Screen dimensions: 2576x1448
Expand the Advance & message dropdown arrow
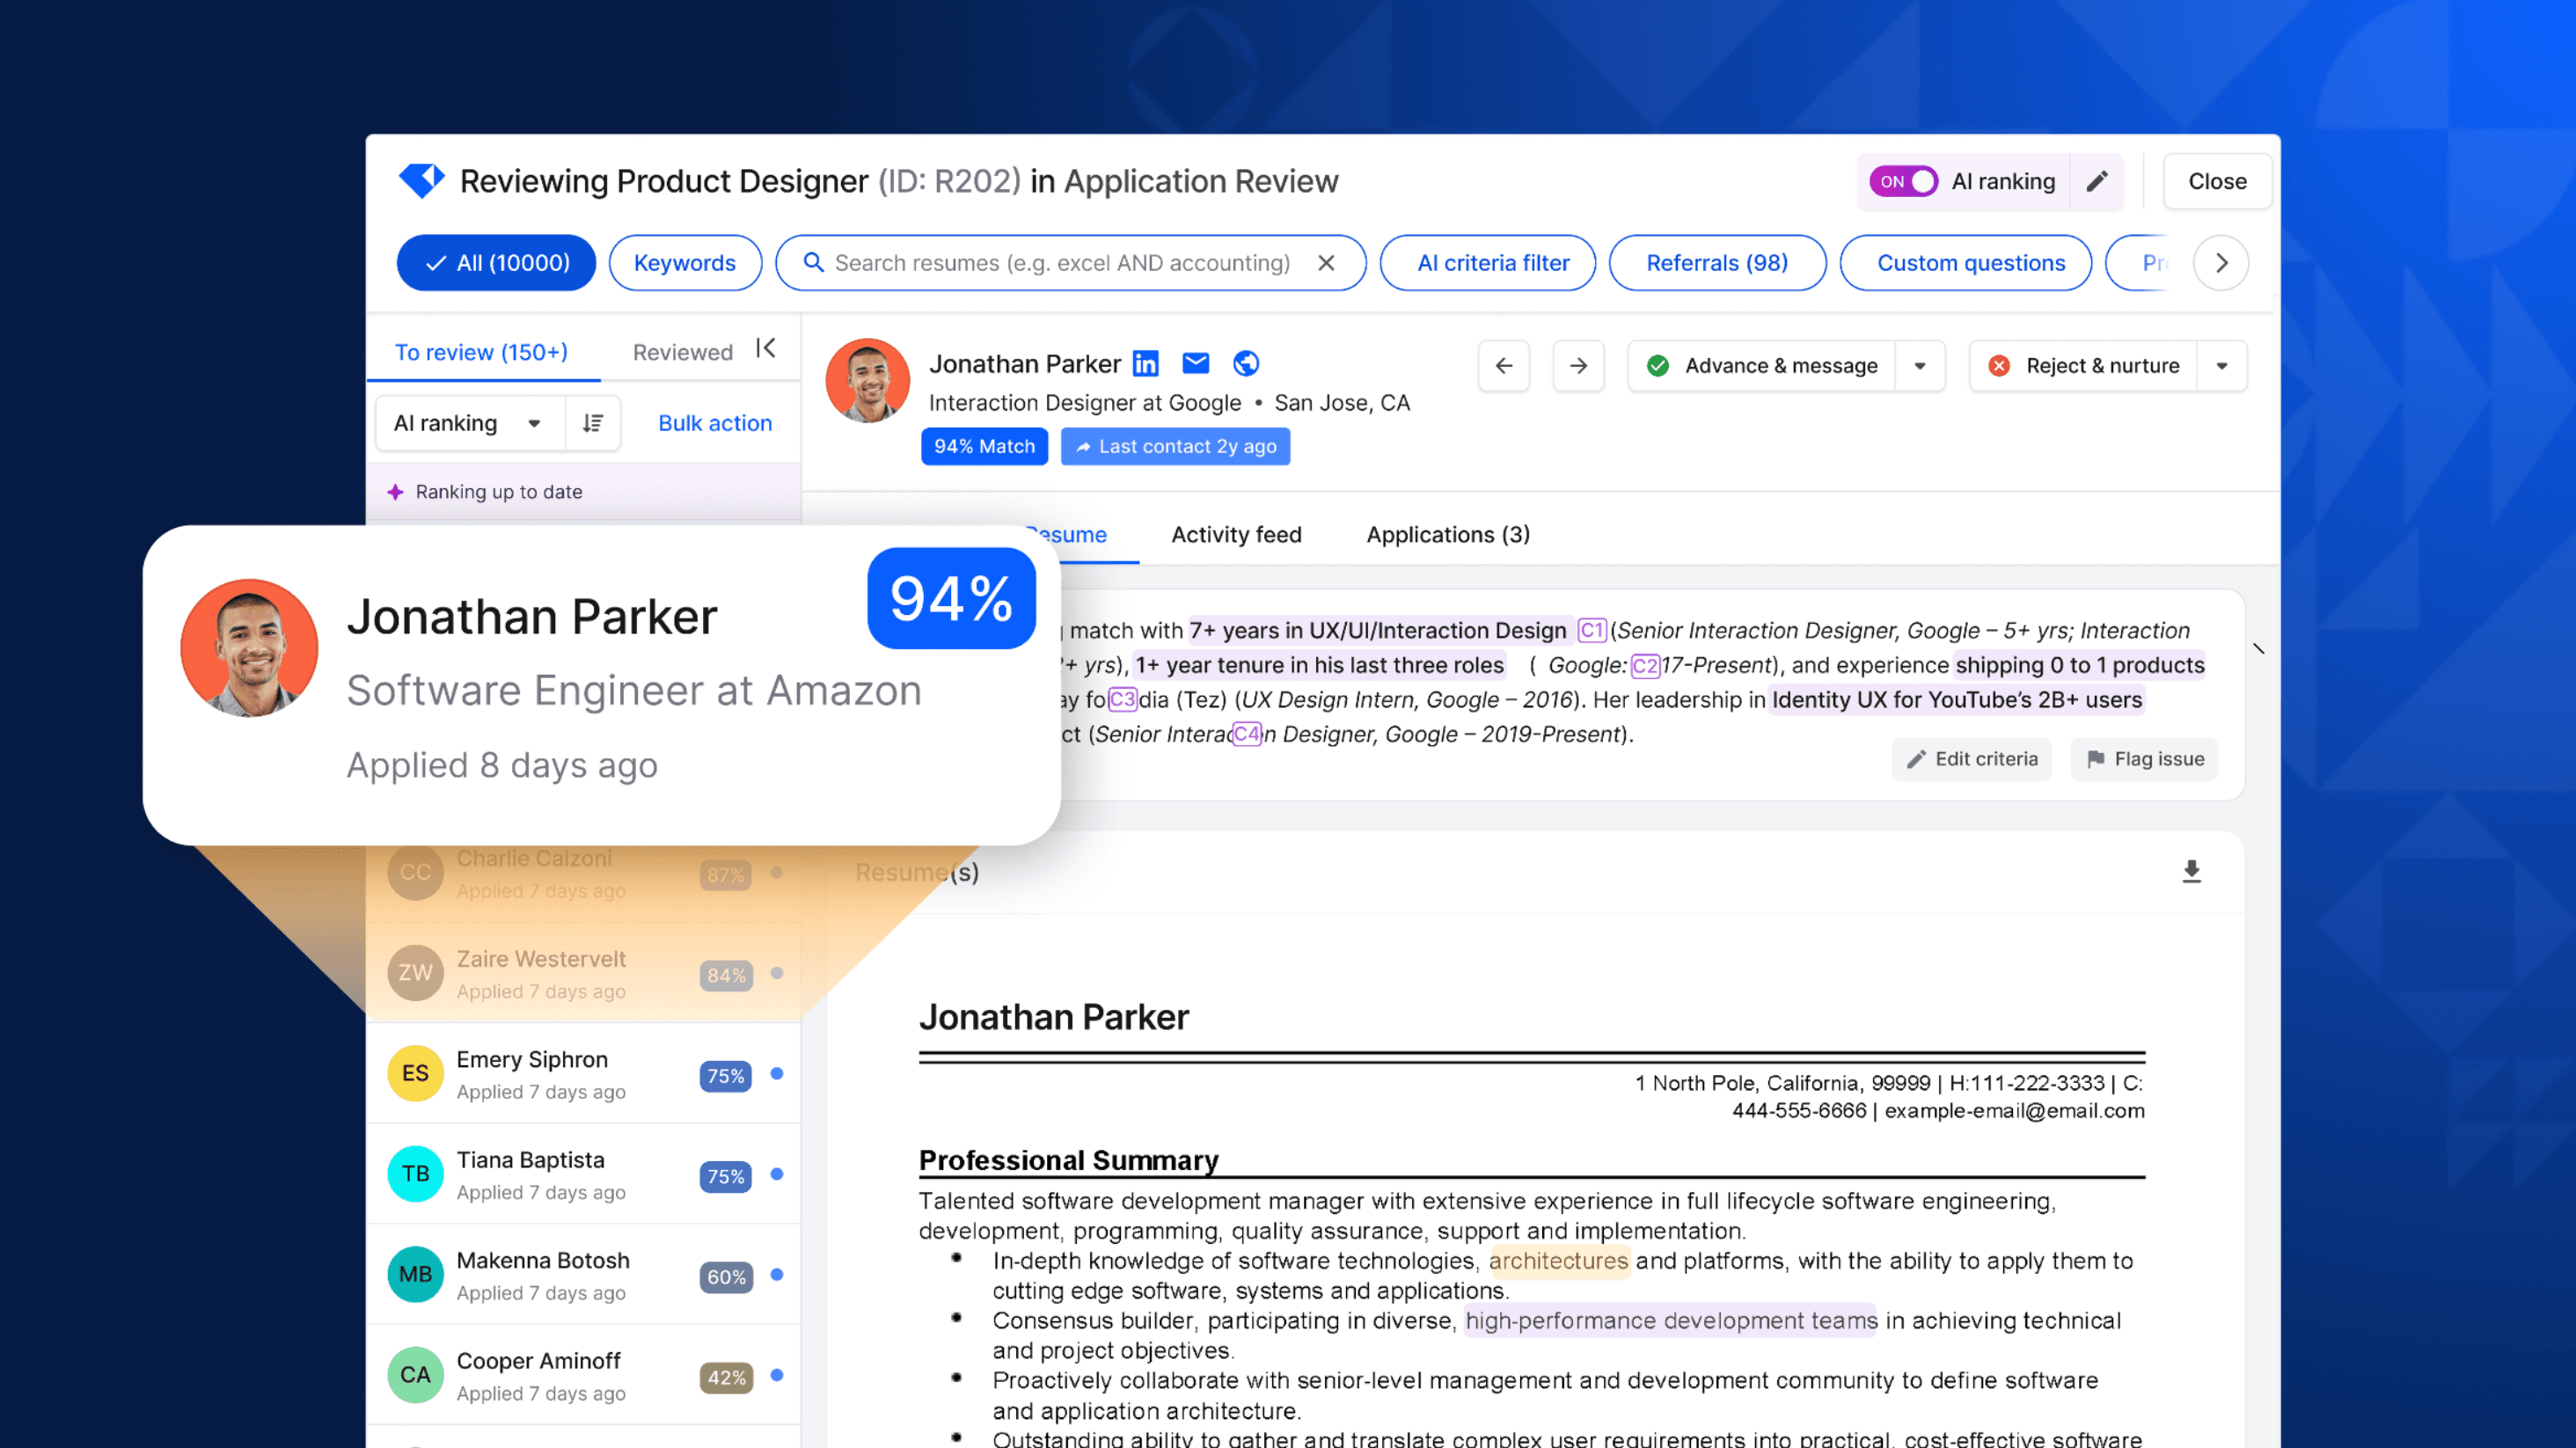coord(1919,366)
